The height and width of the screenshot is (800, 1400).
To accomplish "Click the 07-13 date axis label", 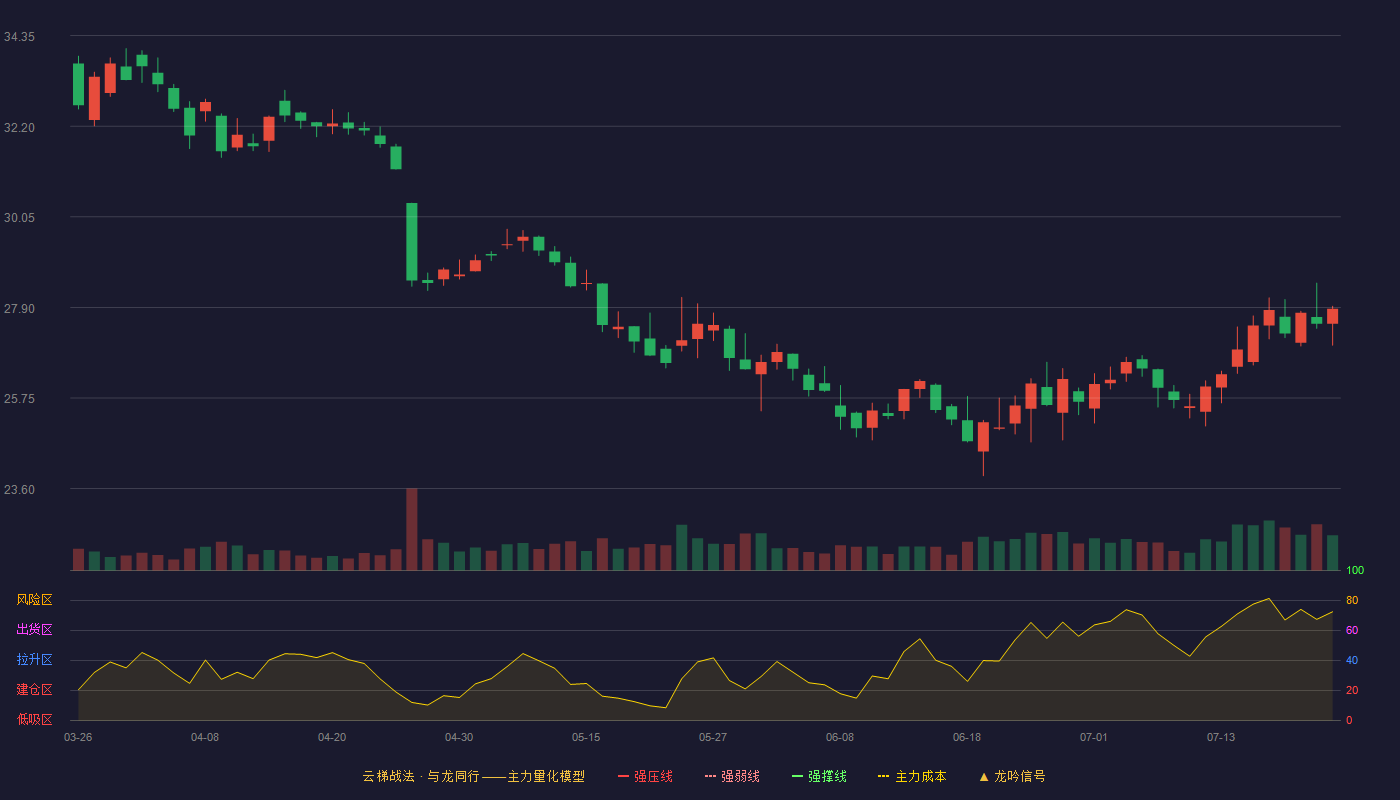I will coord(1221,737).
